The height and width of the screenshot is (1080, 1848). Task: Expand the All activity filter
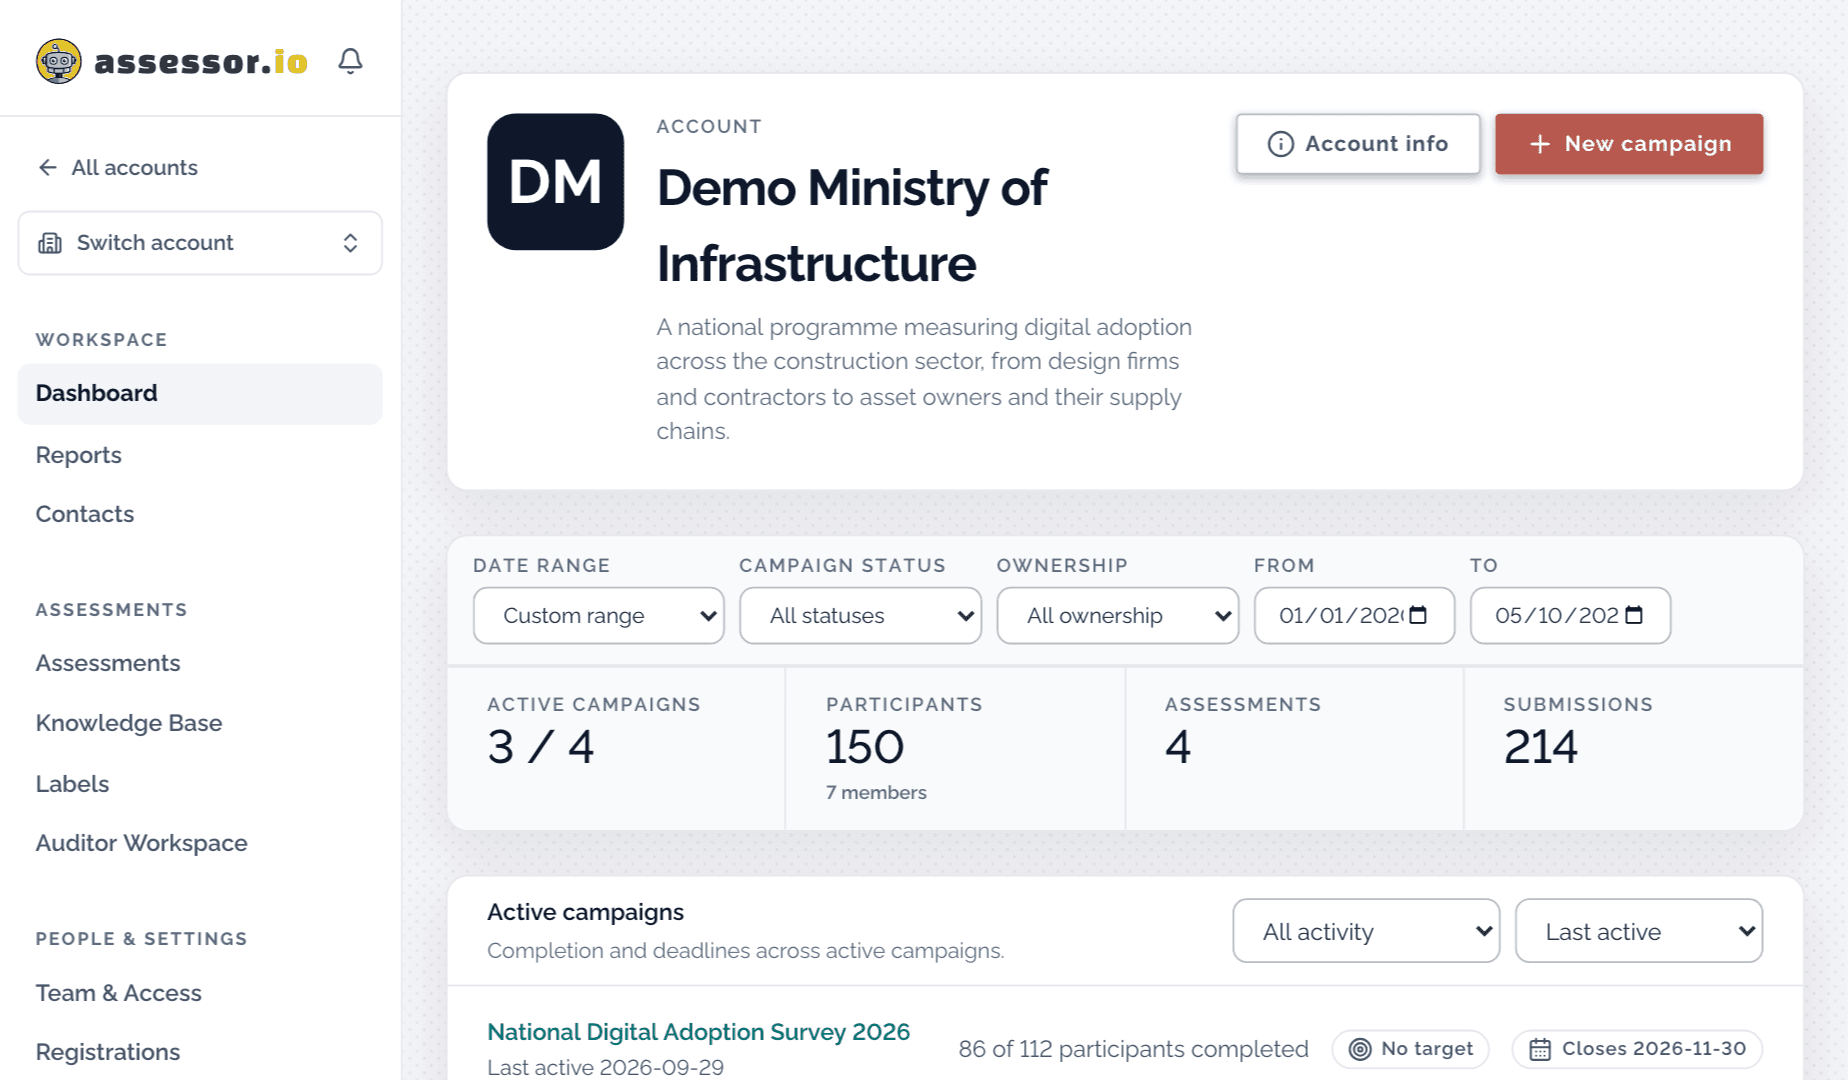[x=1366, y=931]
